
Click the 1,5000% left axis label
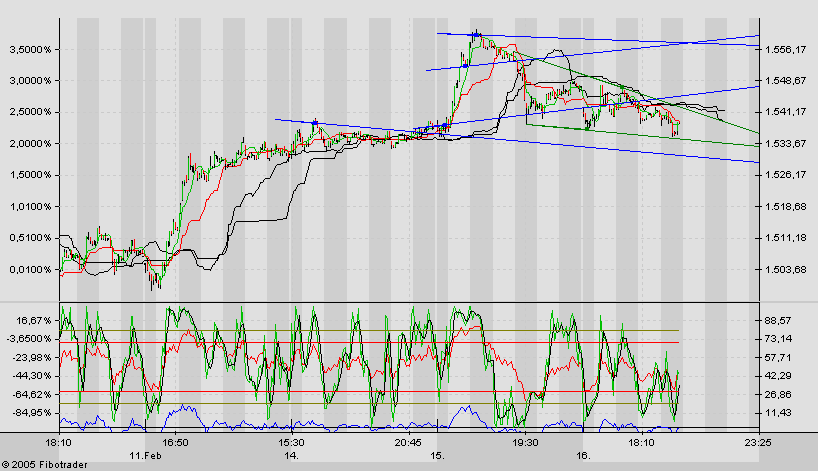click(30, 175)
